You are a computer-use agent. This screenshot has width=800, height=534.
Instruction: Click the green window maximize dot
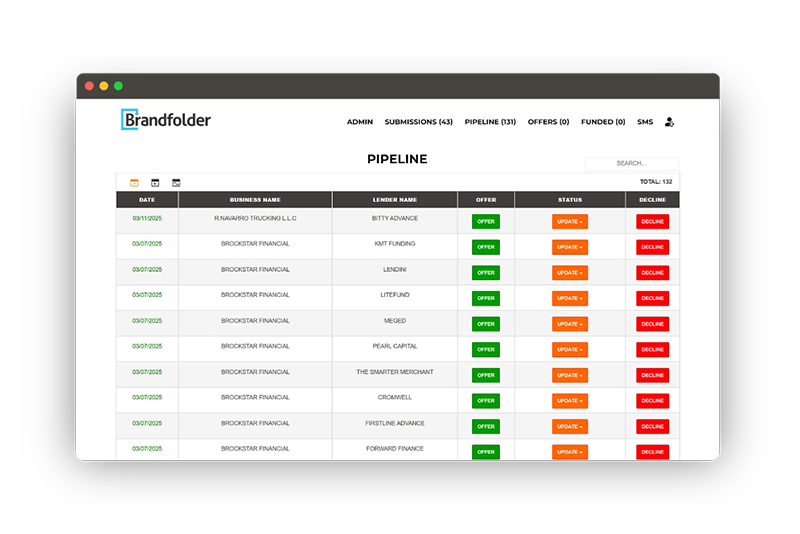pyautogui.click(x=118, y=86)
